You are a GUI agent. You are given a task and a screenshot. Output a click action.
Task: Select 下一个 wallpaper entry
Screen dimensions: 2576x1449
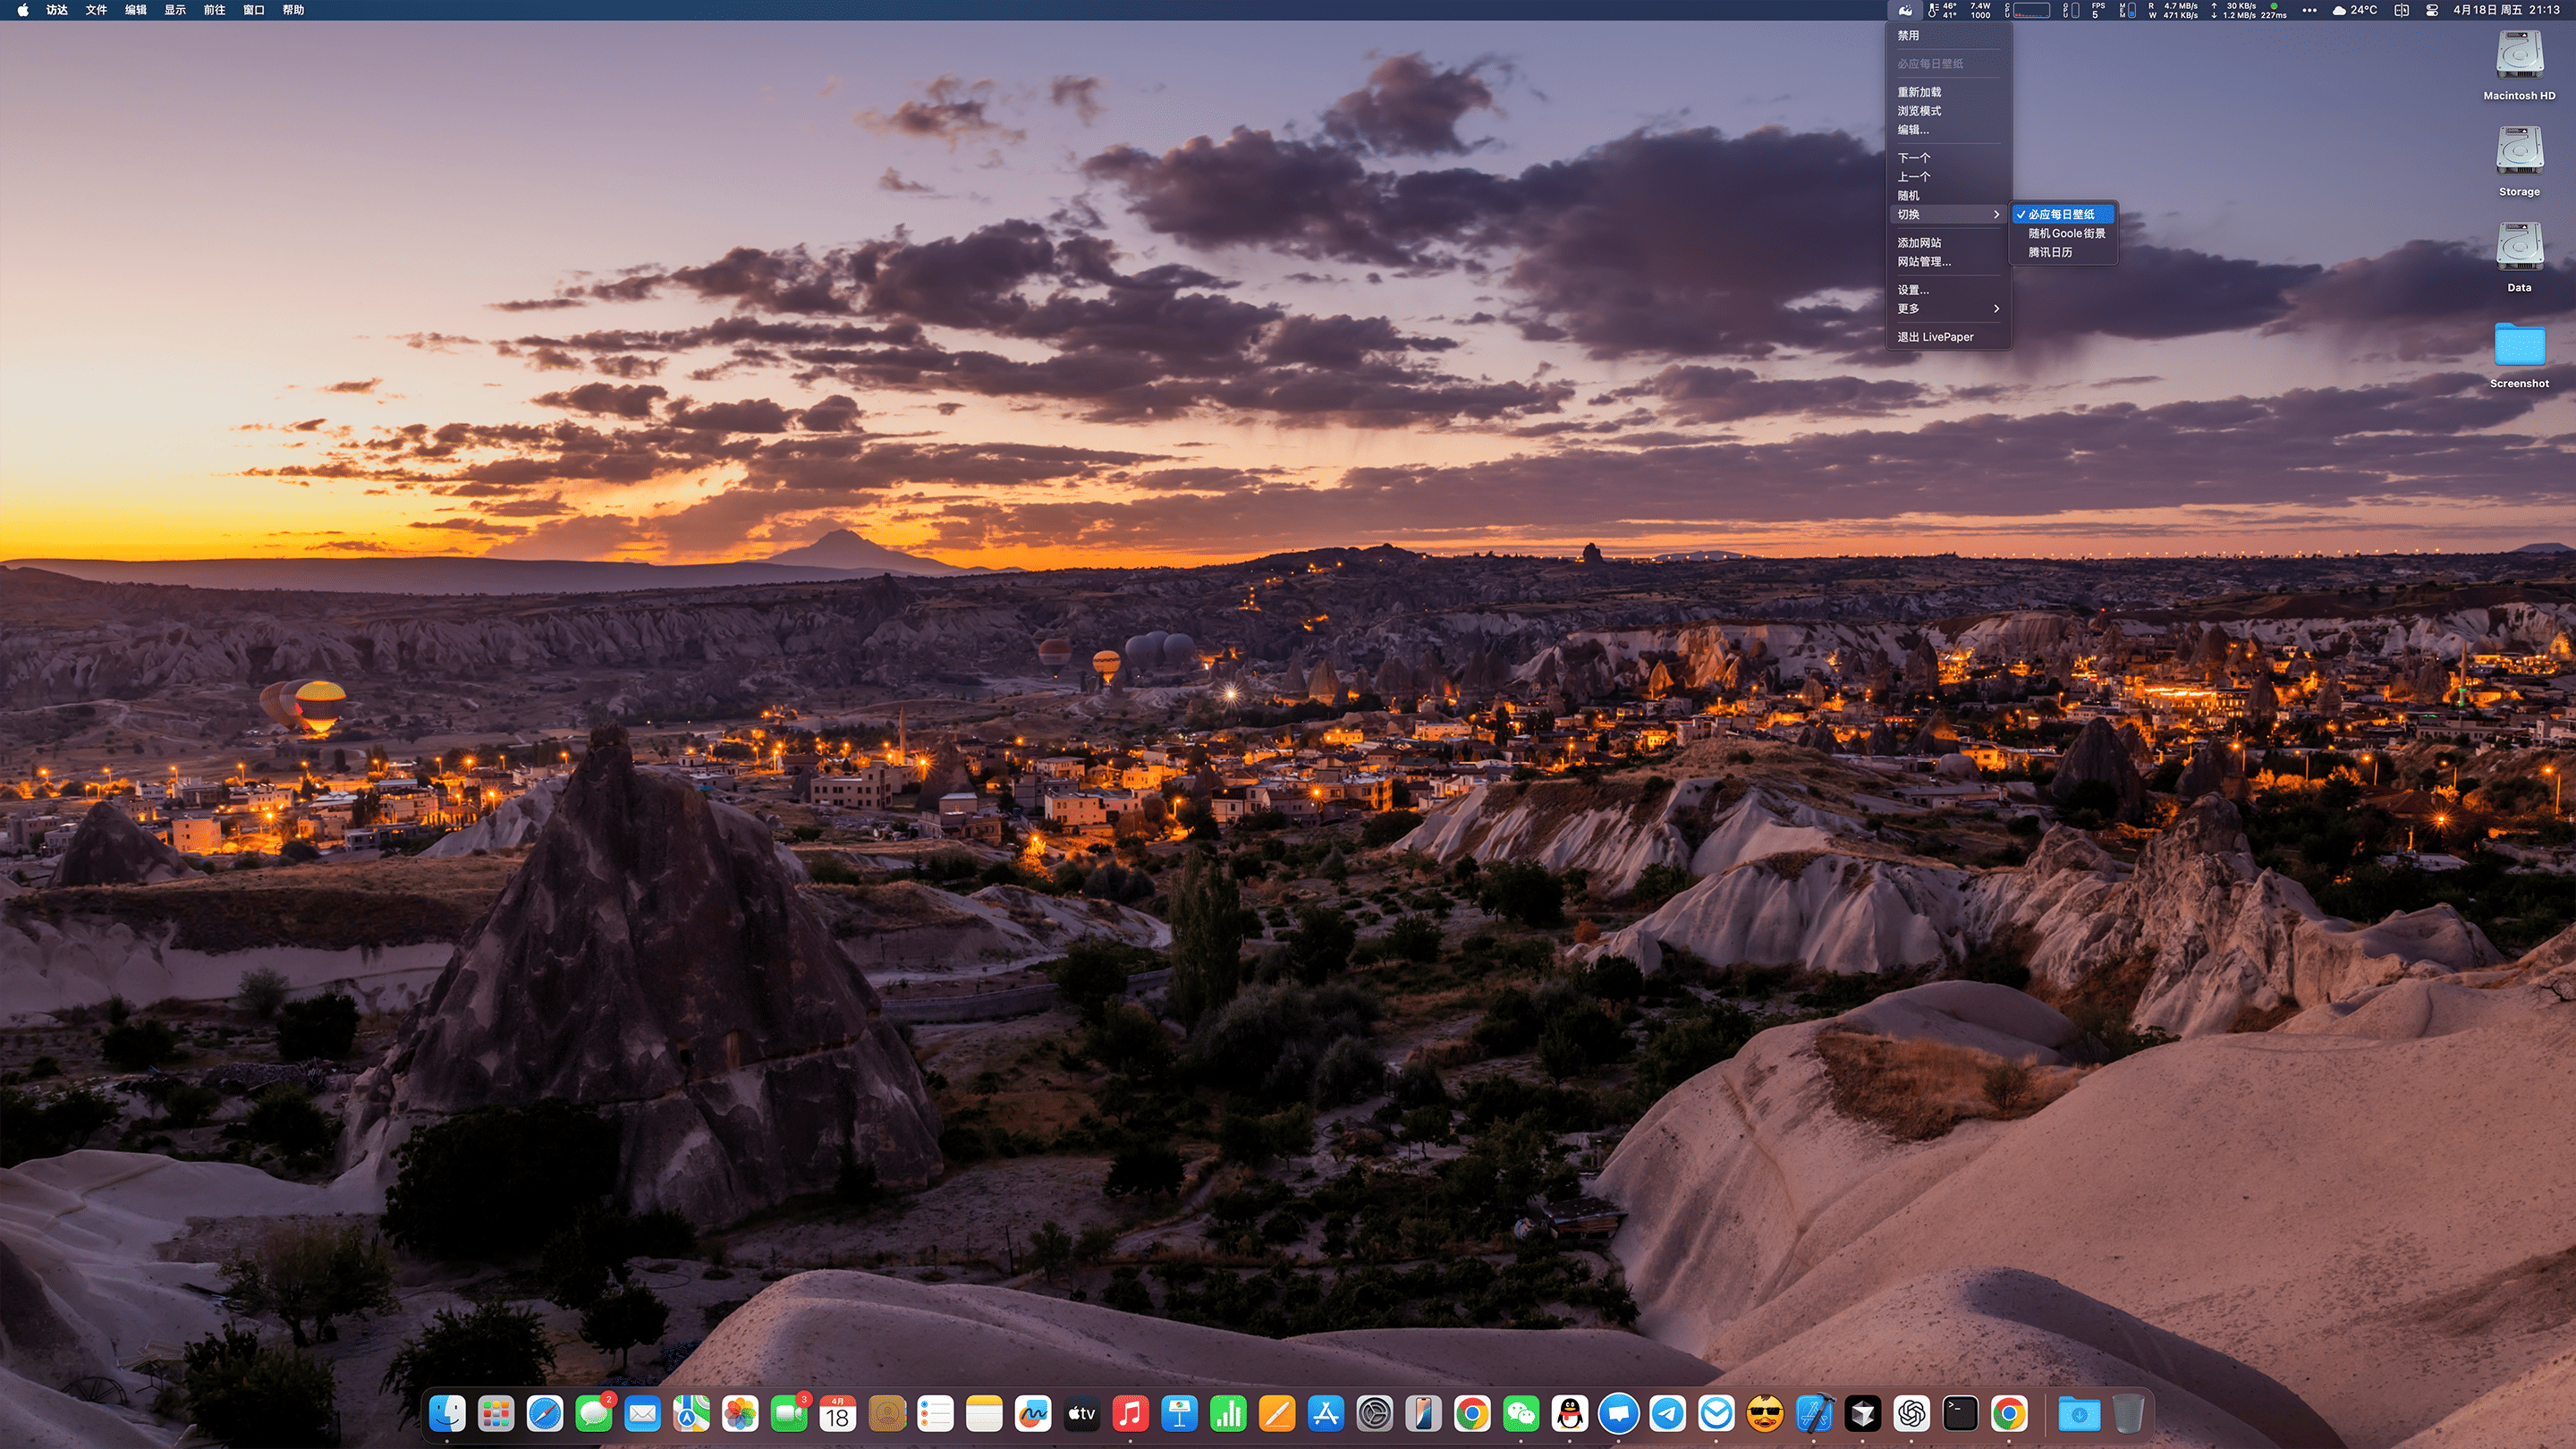tap(1948, 158)
